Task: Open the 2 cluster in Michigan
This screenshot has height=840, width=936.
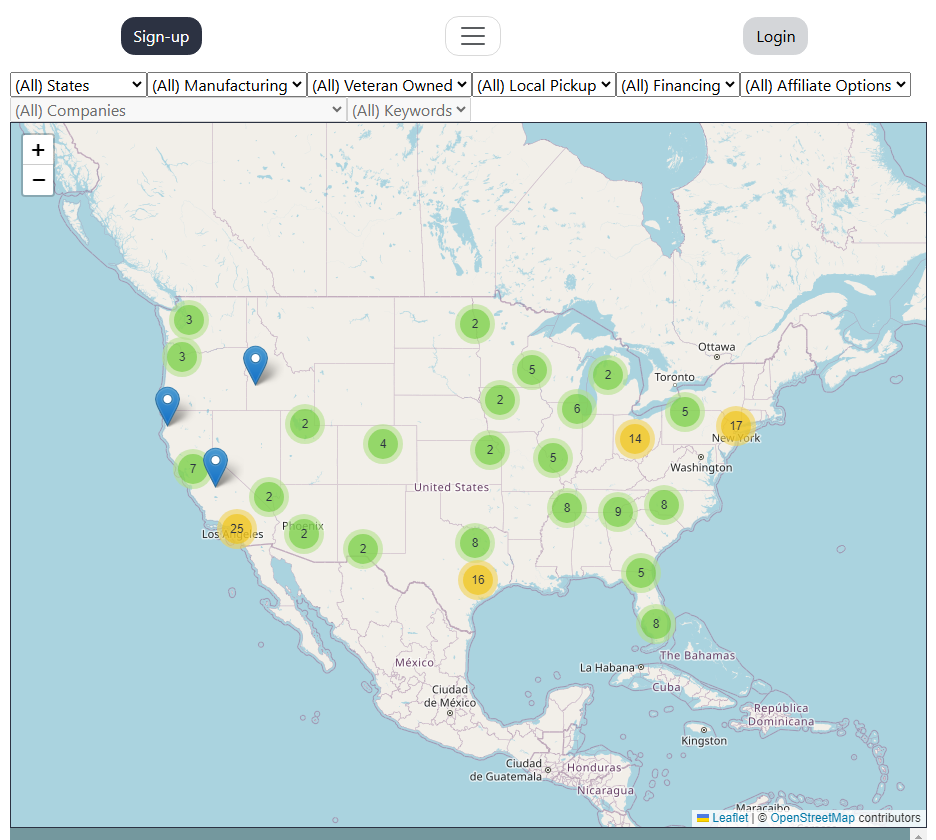Action: tap(608, 375)
